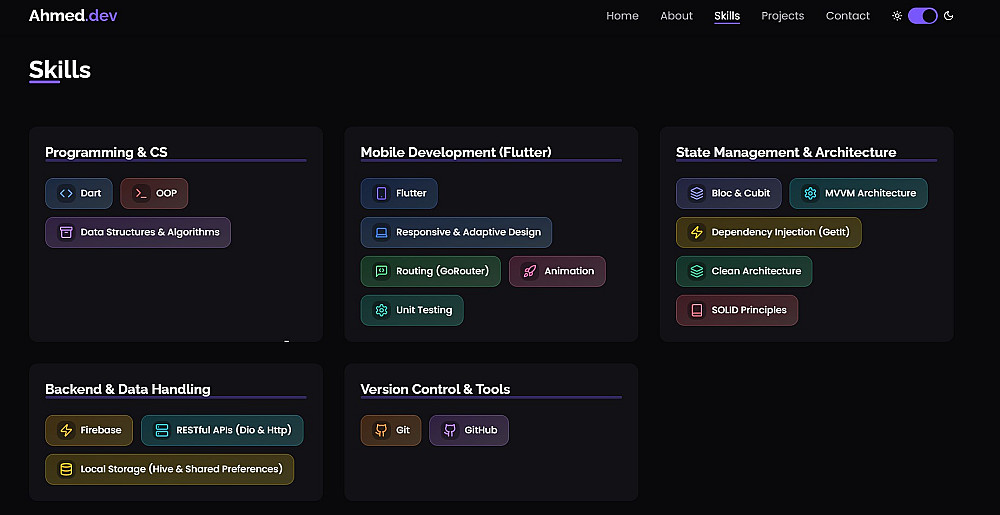The image size is (1000, 515).
Task: Toggle the dark mode switch
Action: 922,16
